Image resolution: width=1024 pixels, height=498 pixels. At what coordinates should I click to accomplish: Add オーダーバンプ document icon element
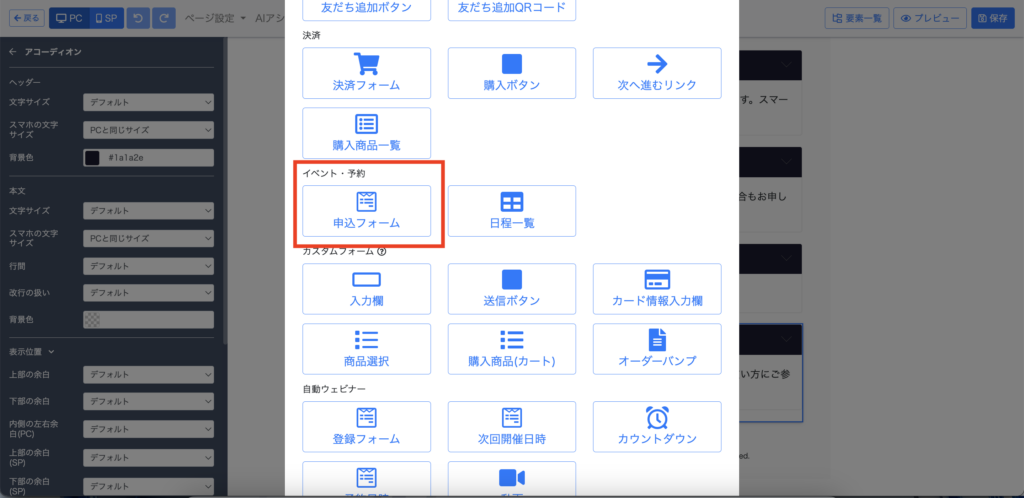click(657, 349)
